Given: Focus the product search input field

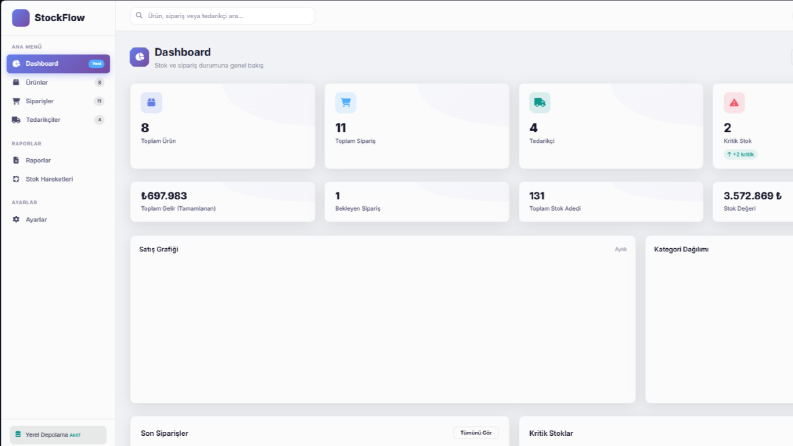Looking at the screenshot, I should tap(223, 16).
